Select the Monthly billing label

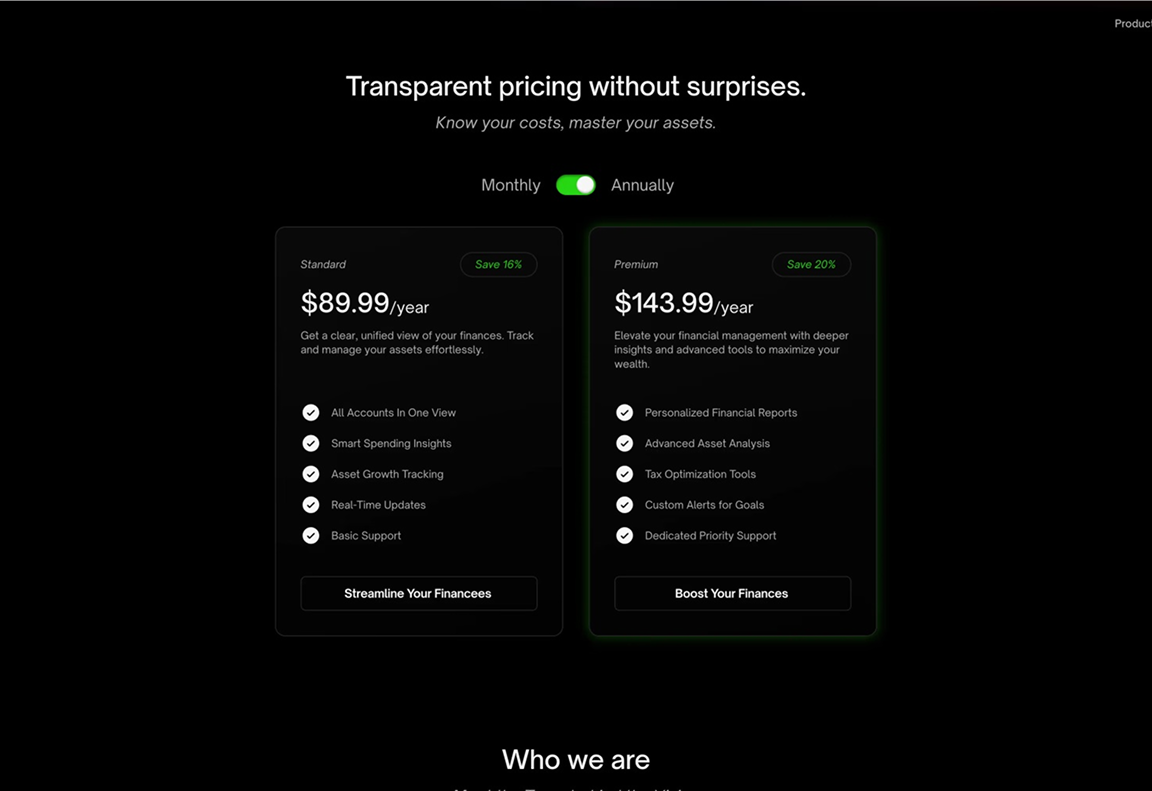click(x=510, y=185)
